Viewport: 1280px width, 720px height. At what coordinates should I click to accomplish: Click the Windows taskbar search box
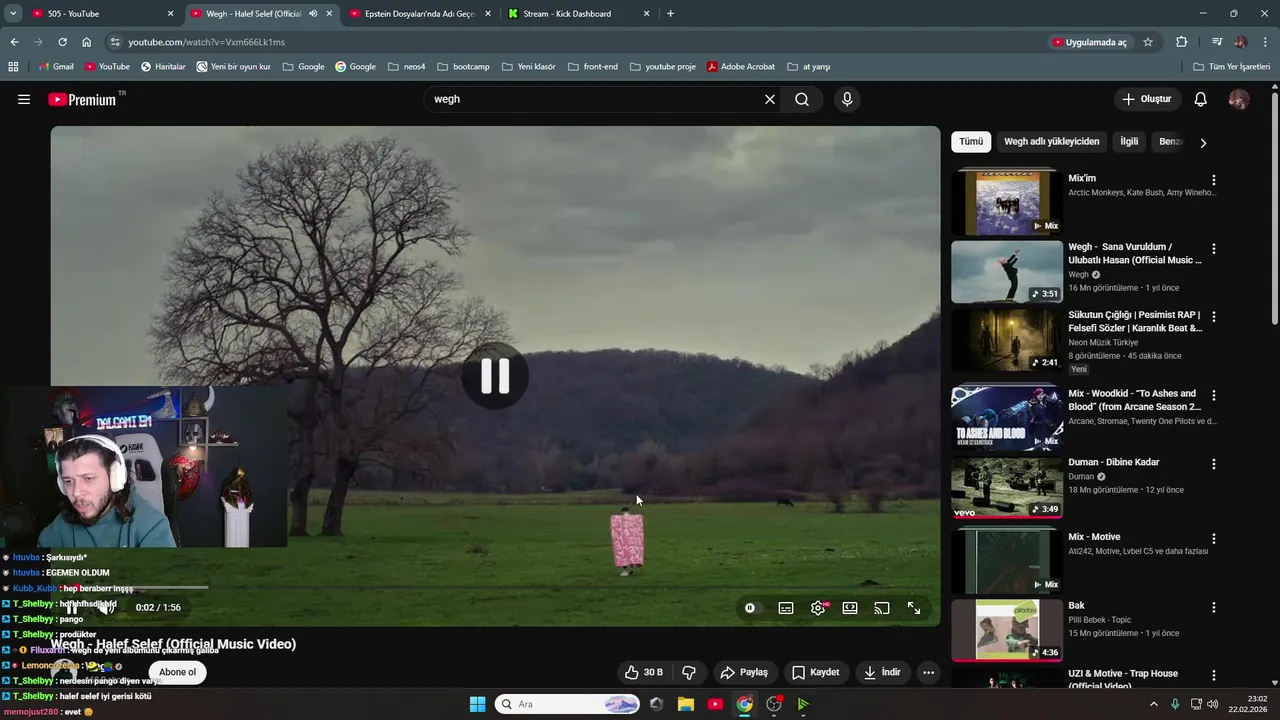568,704
